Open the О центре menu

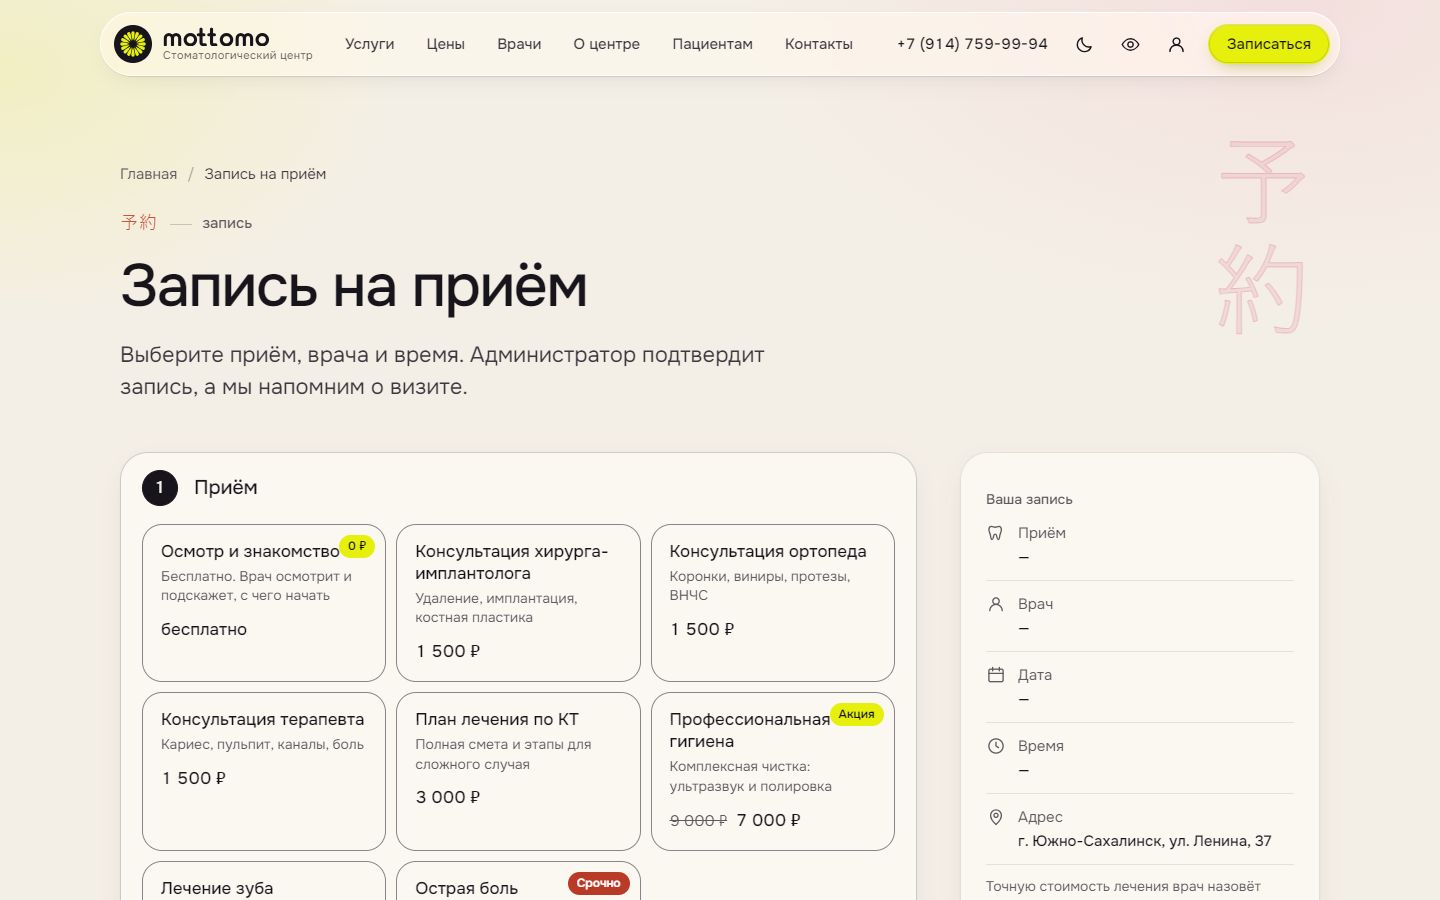pyautogui.click(x=606, y=44)
